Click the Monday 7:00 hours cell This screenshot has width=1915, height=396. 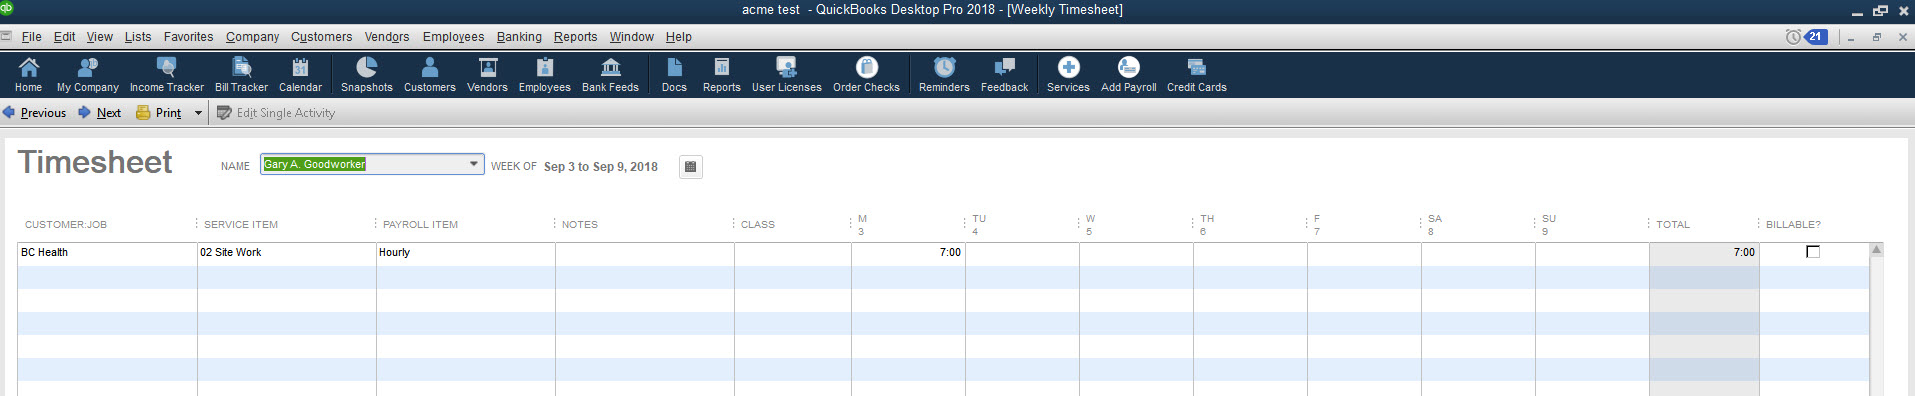[x=908, y=253]
